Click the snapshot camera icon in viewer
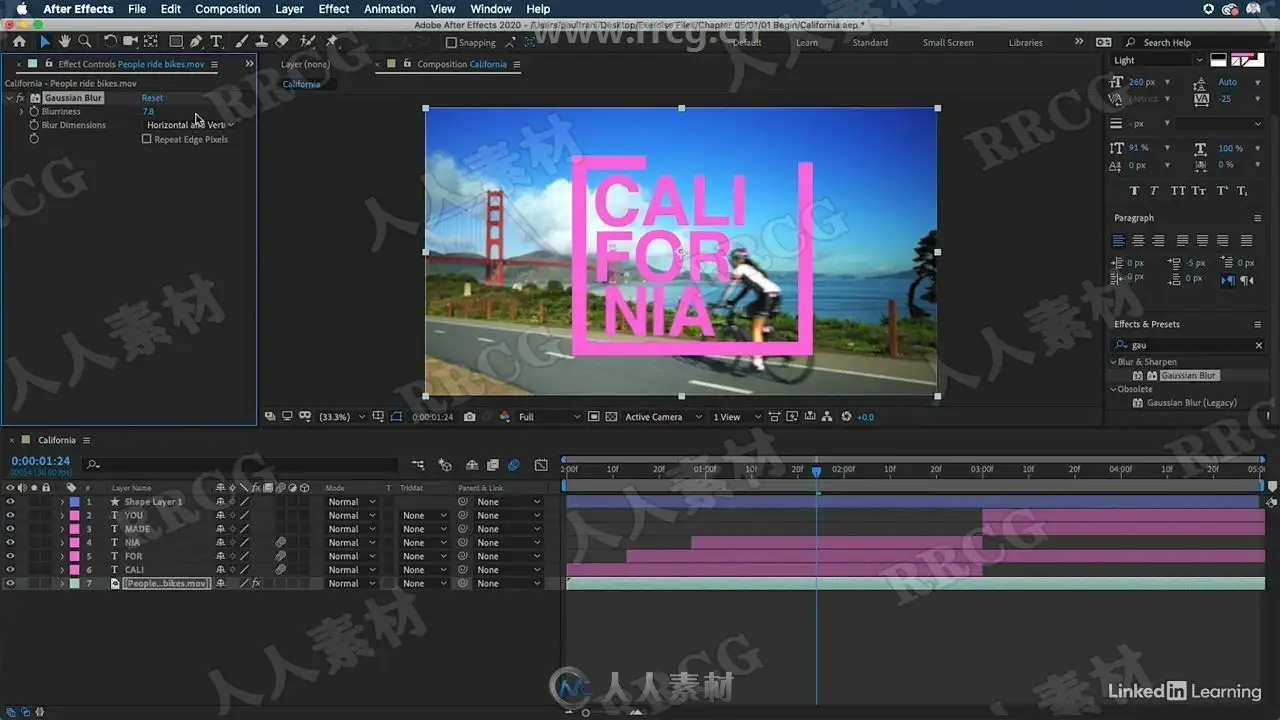The image size is (1280, 720). click(x=470, y=417)
